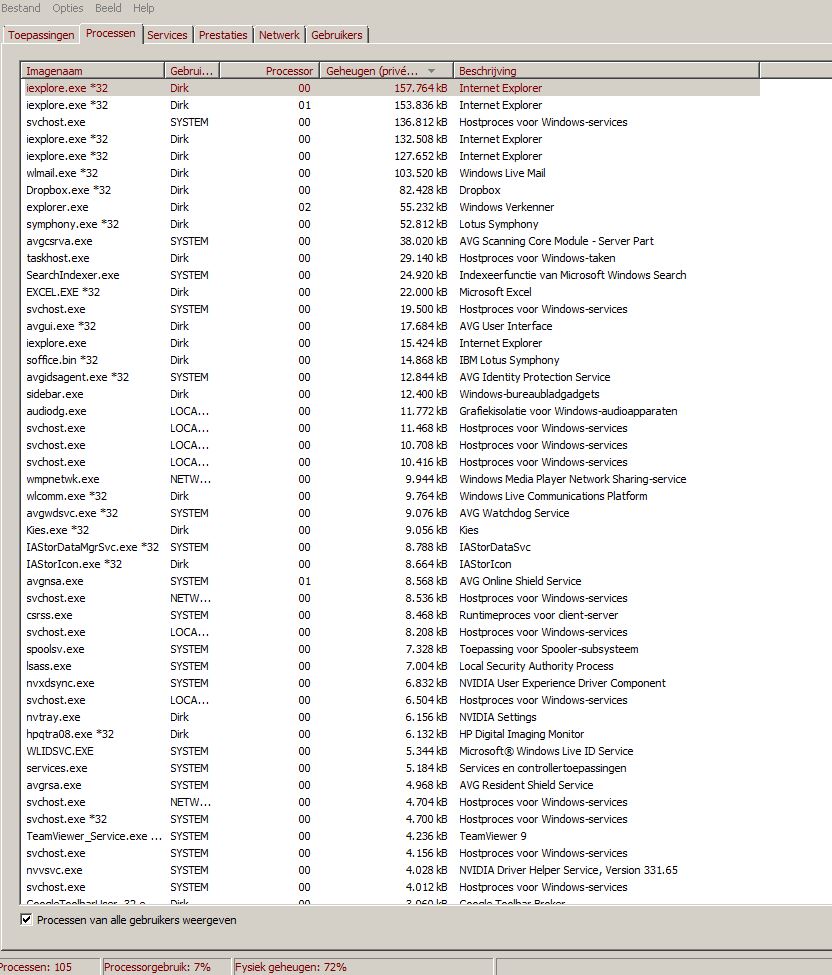Sort by the Processor column header
Image resolution: width=832 pixels, height=975 pixels.
coord(270,70)
